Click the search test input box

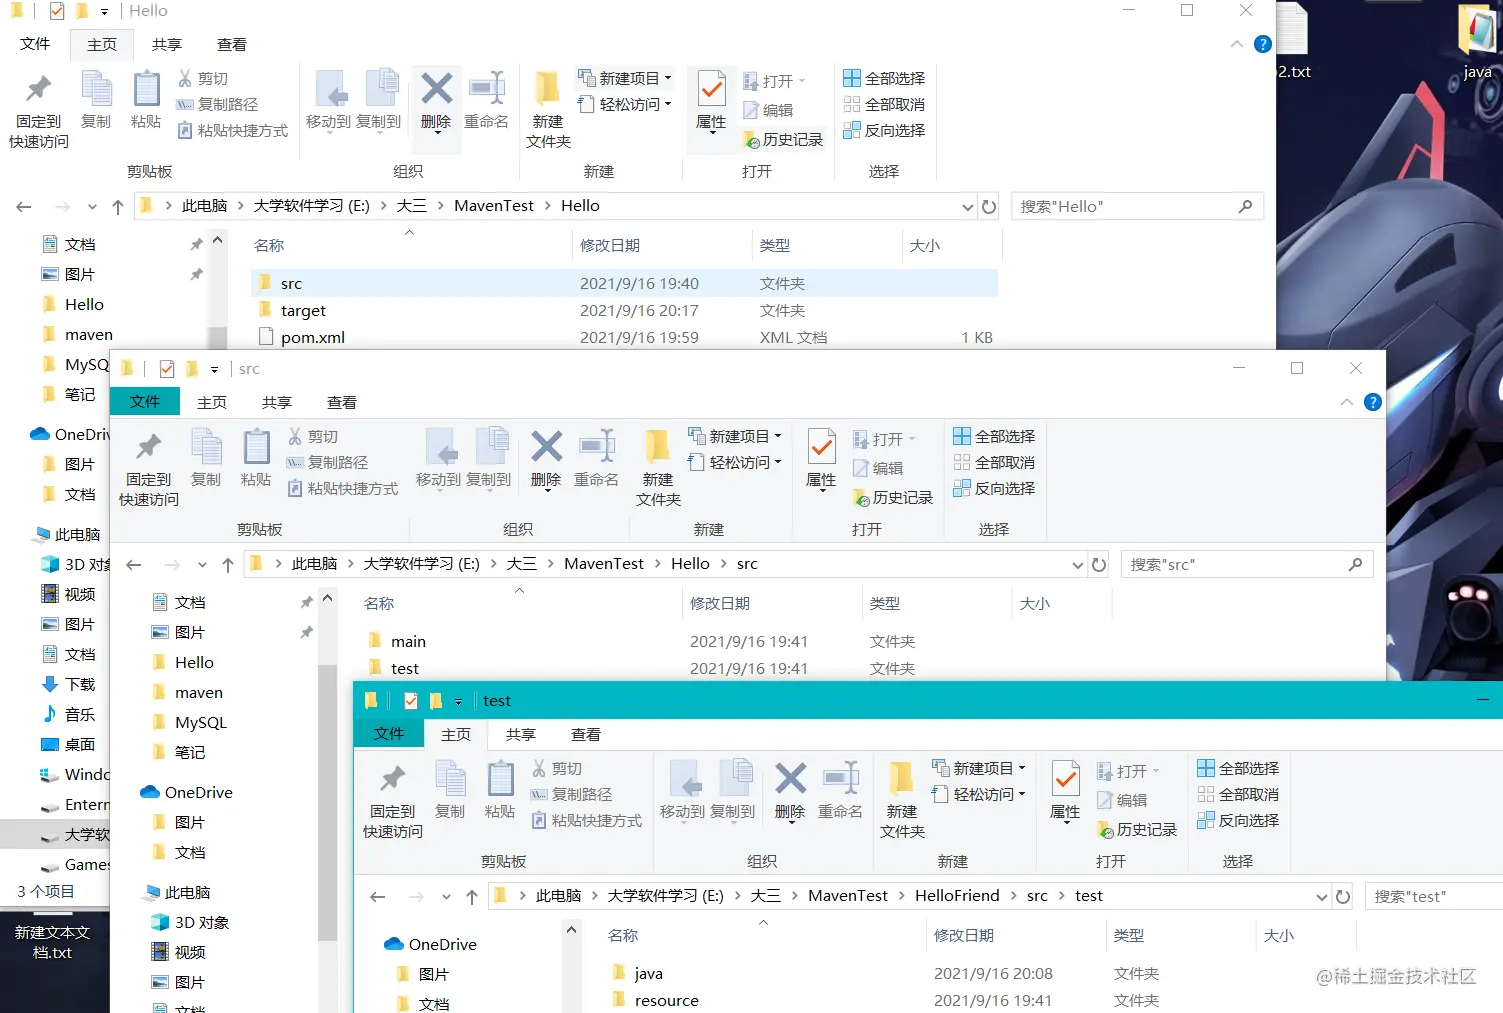click(x=1433, y=896)
